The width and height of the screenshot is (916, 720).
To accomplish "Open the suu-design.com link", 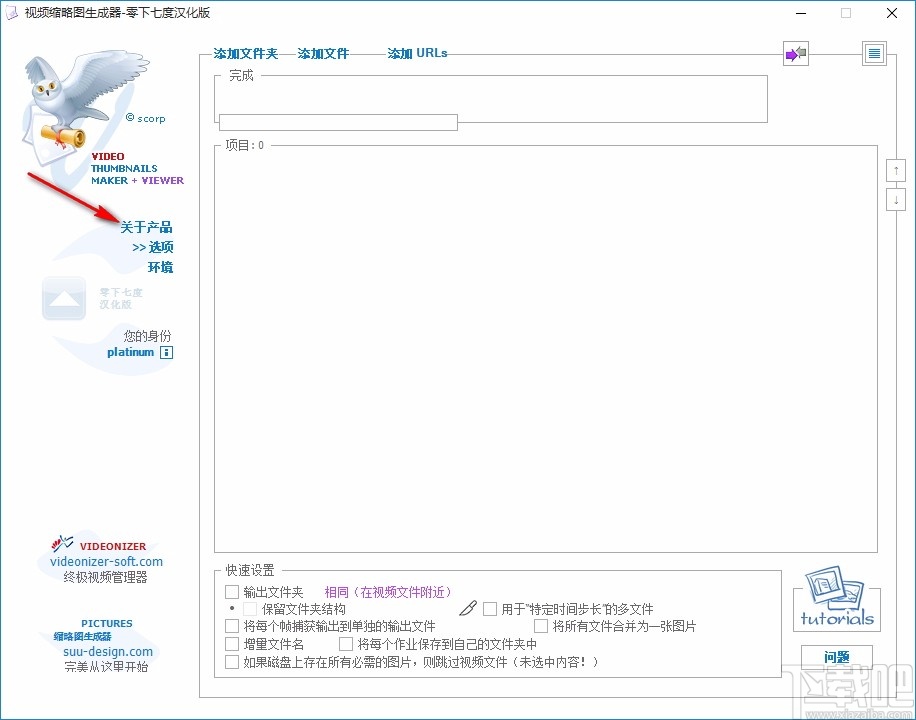I will click(x=107, y=652).
